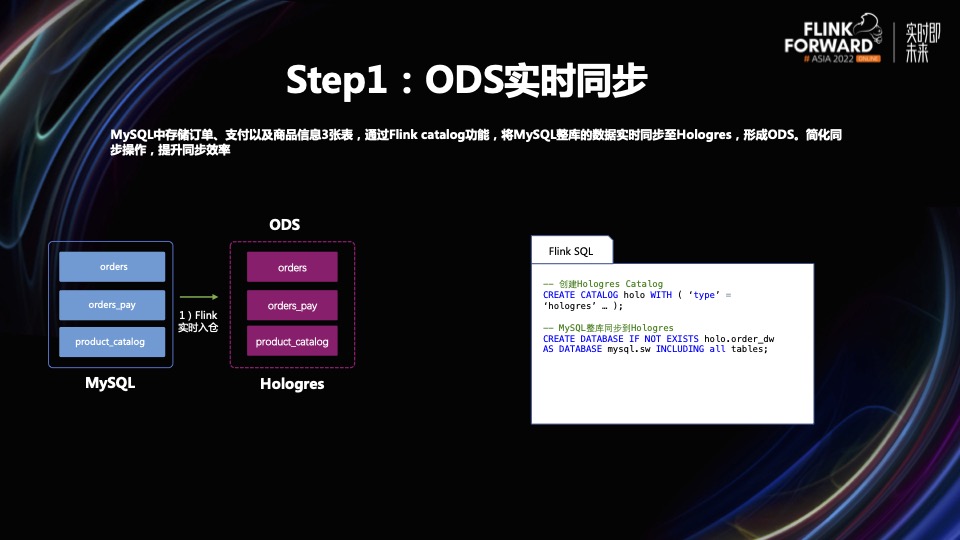
Task: Click the 'AS DATABASE mysql.sw INCLUDING all tables' line
Action: click(655, 349)
